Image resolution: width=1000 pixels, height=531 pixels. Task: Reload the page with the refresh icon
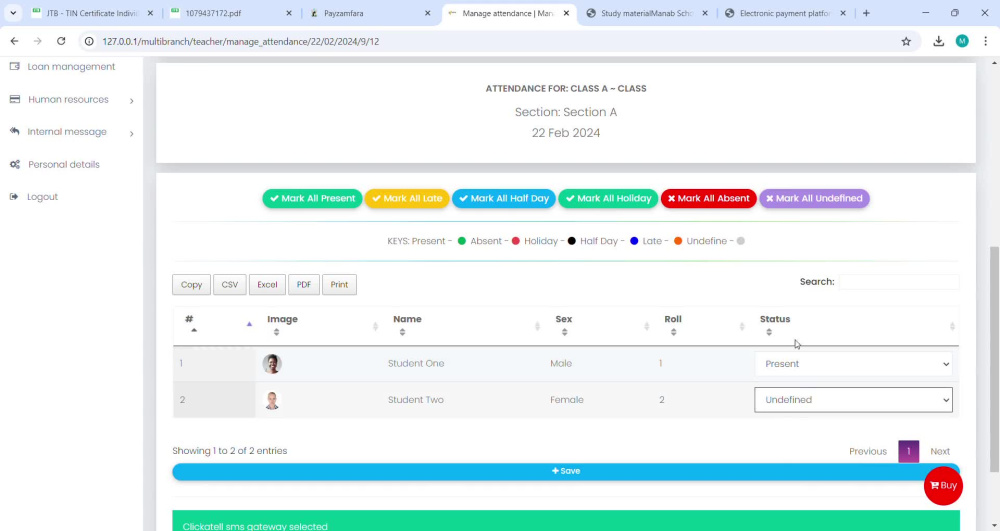pos(61,41)
